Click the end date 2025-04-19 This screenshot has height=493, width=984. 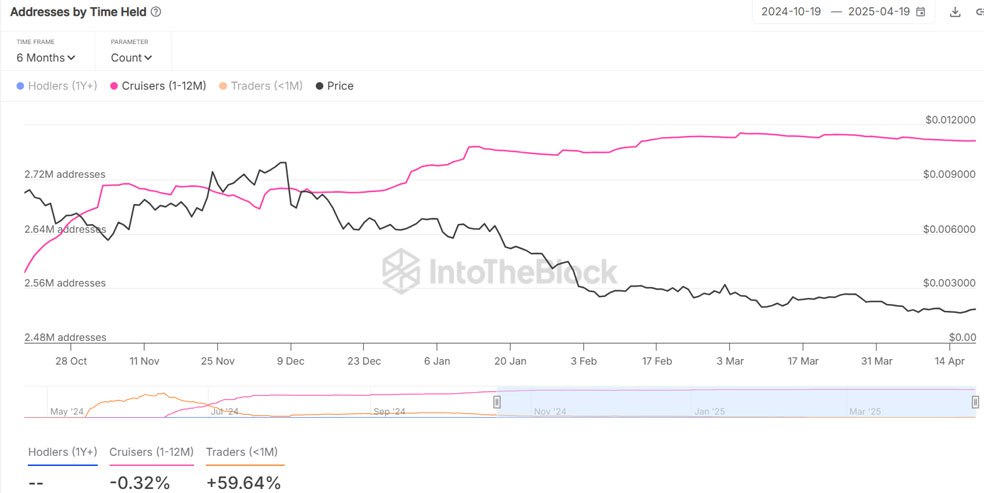tap(879, 12)
